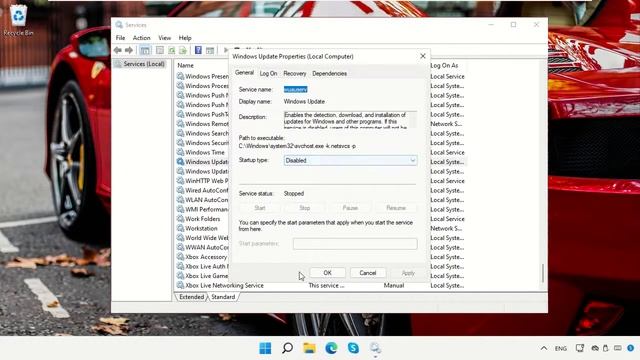
Task: Open the File menu
Action: 120,38
